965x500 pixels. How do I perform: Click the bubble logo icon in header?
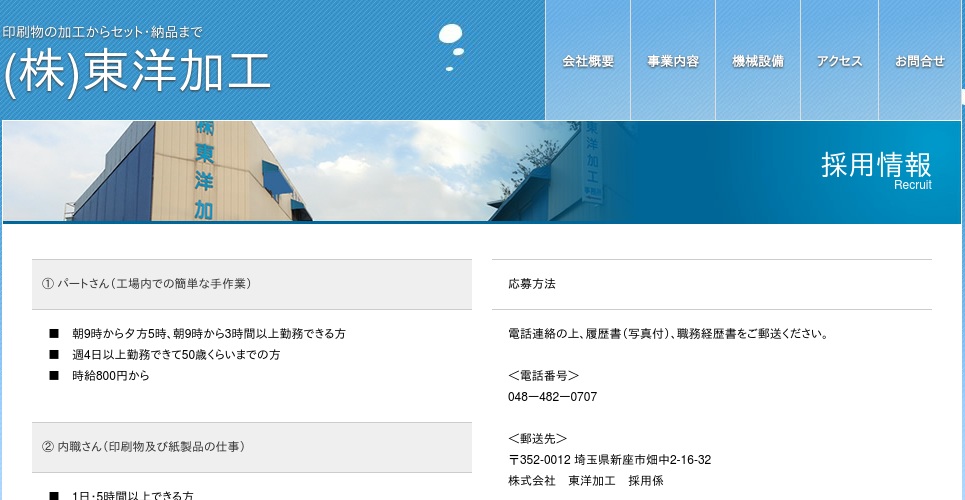click(452, 46)
